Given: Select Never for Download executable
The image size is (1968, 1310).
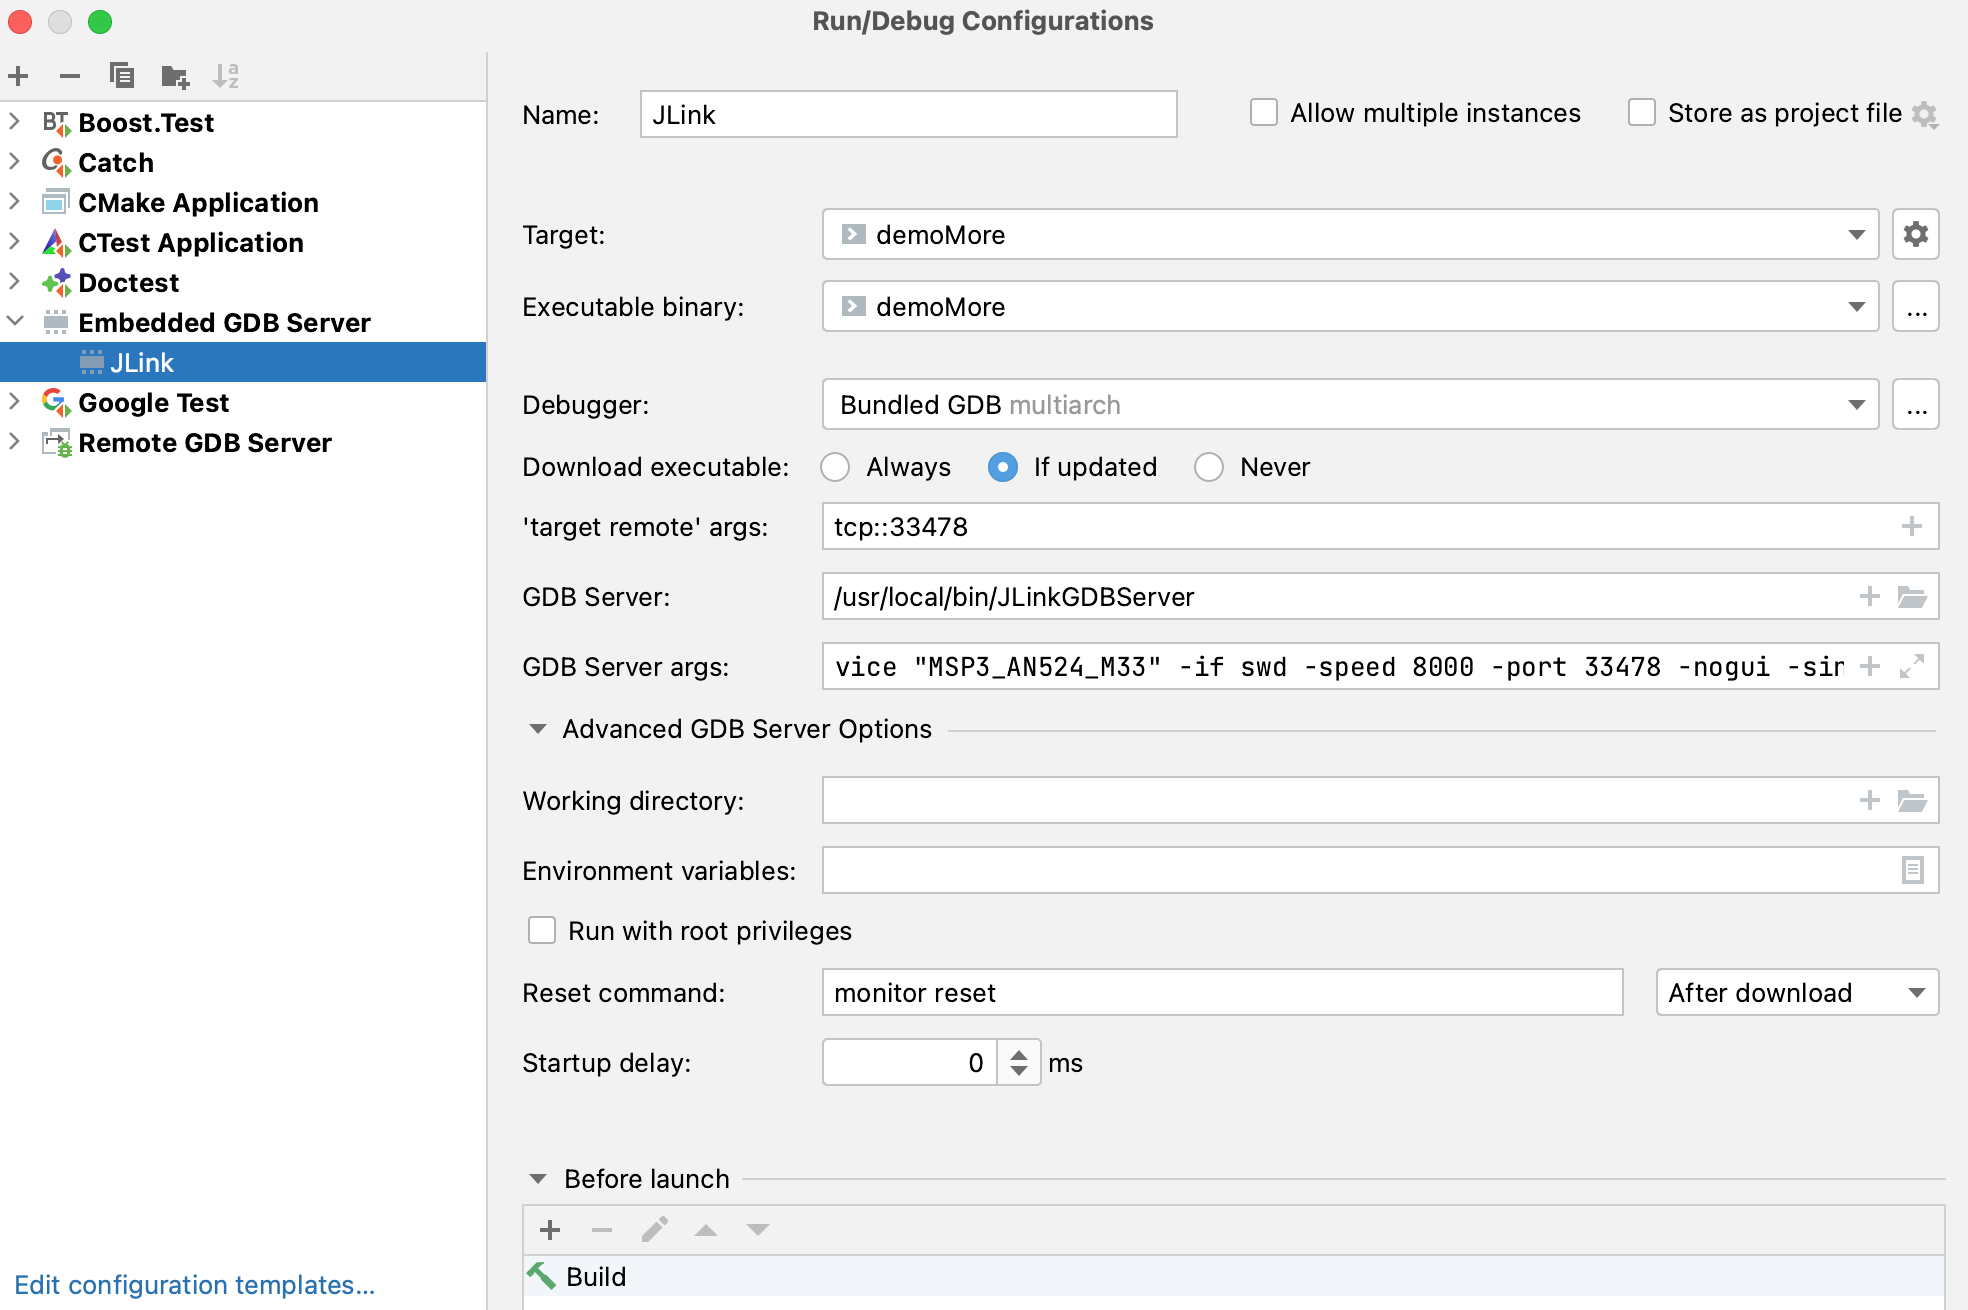Looking at the screenshot, I should 1209,467.
